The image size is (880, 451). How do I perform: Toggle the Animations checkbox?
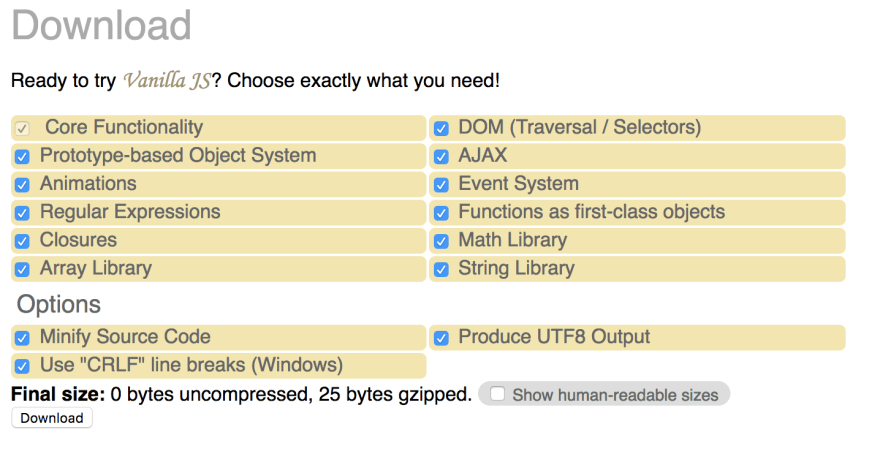[x=22, y=185]
